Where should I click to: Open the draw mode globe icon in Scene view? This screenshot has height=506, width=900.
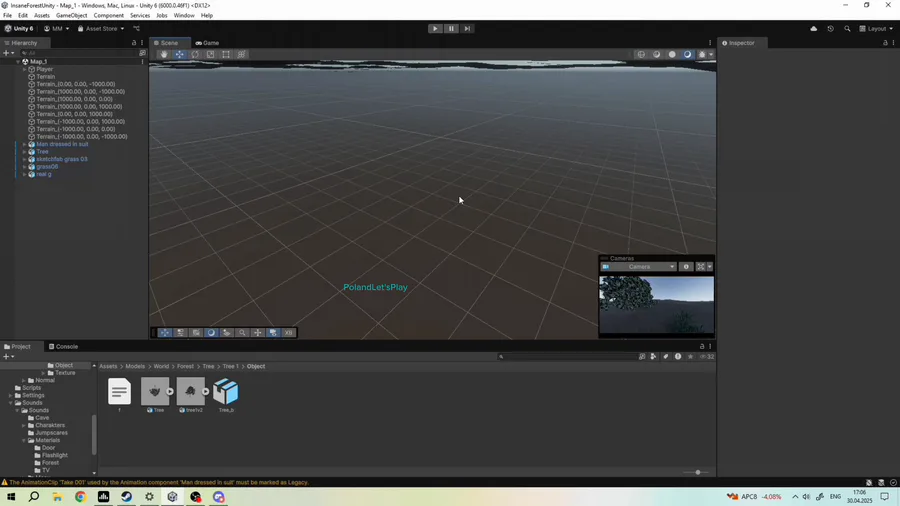click(641, 55)
